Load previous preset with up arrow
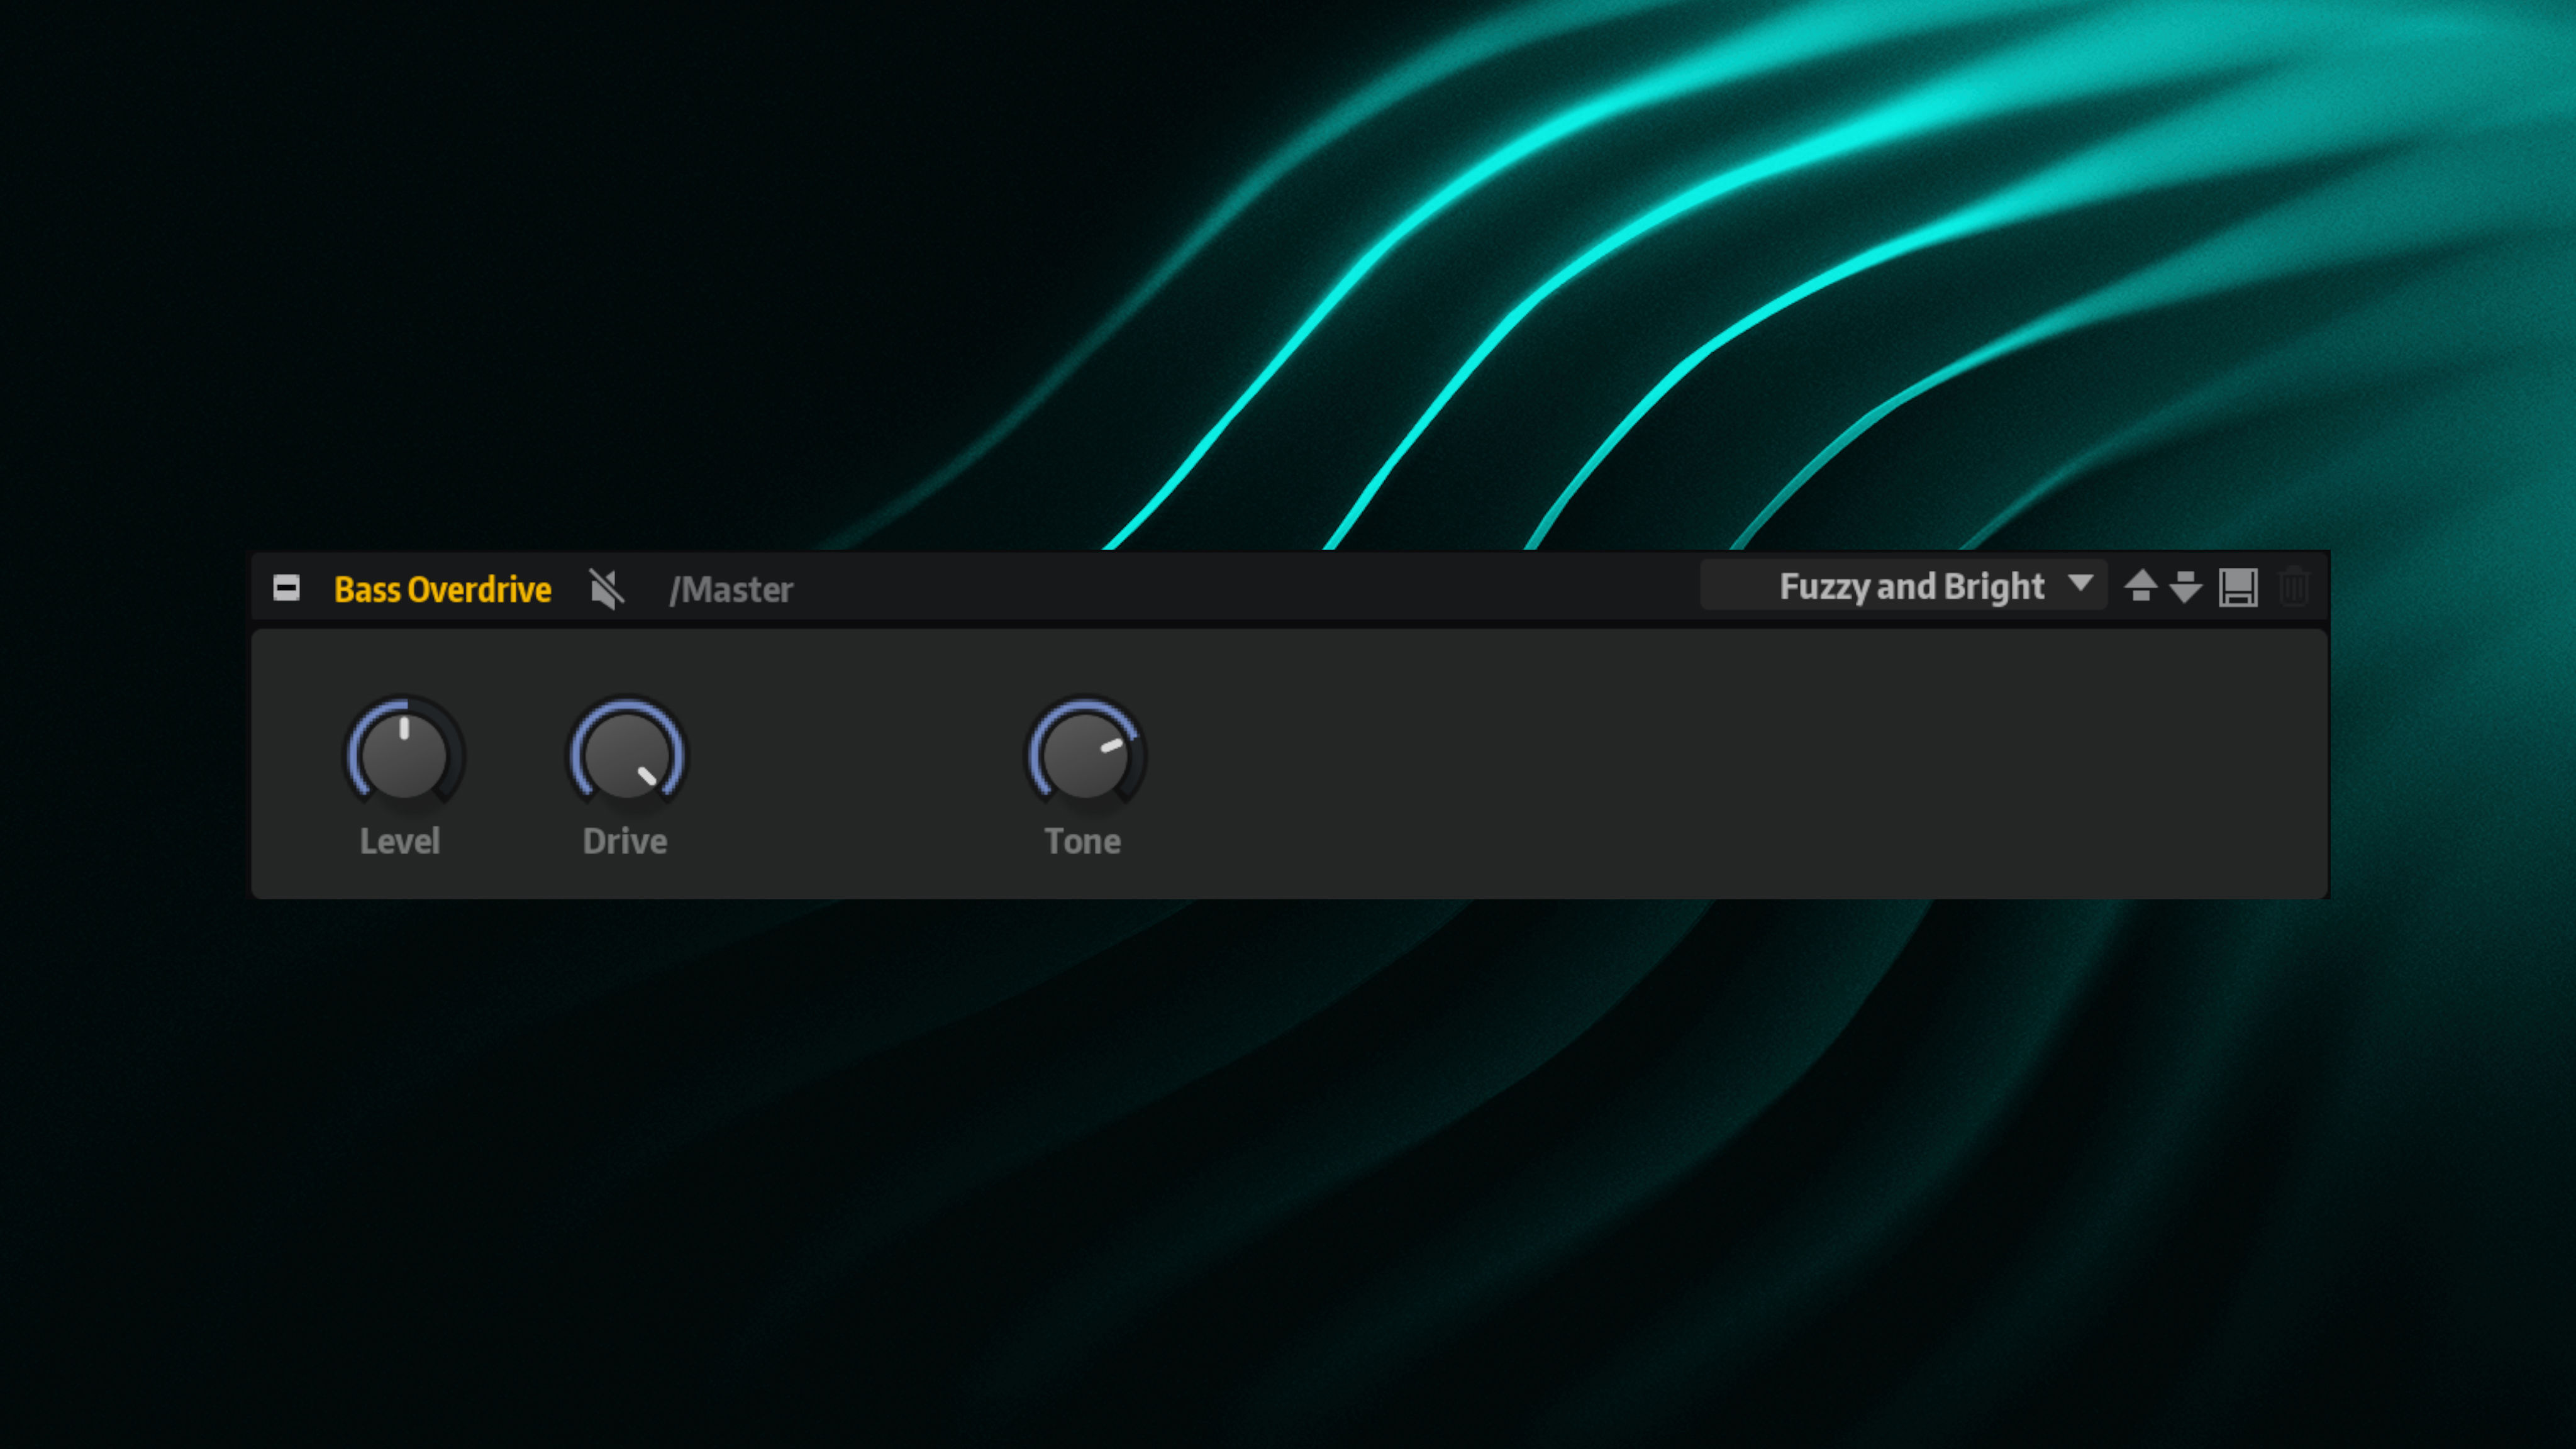Viewport: 2576px width, 1449px height. [2140, 586]
